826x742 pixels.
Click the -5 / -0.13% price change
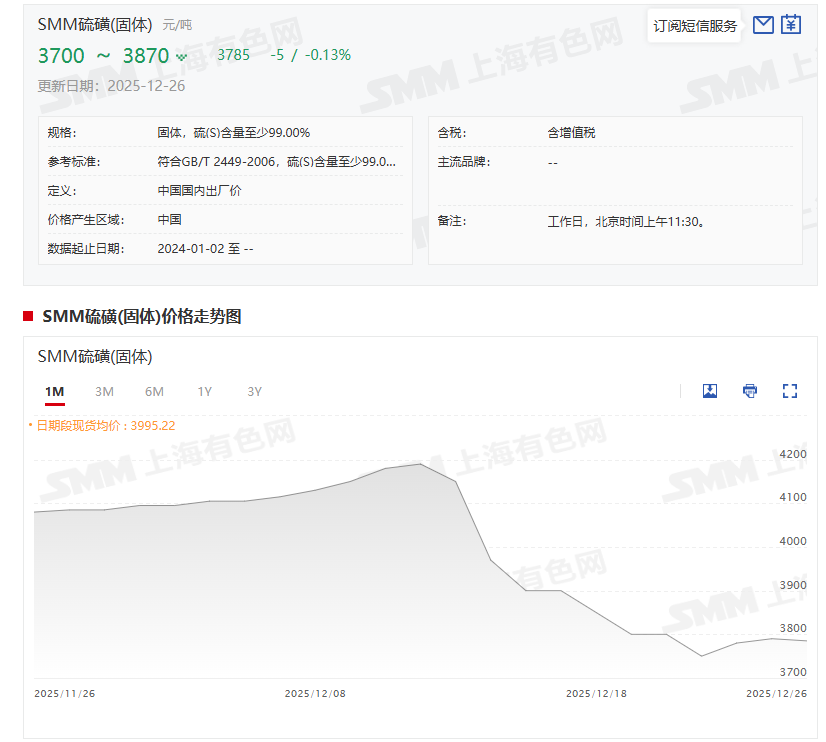(x=310, y=55)
